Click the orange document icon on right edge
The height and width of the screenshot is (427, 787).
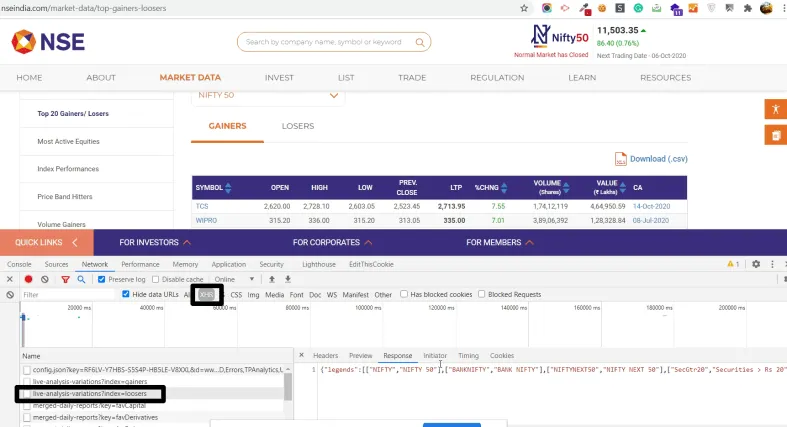[x=775, y=135]
